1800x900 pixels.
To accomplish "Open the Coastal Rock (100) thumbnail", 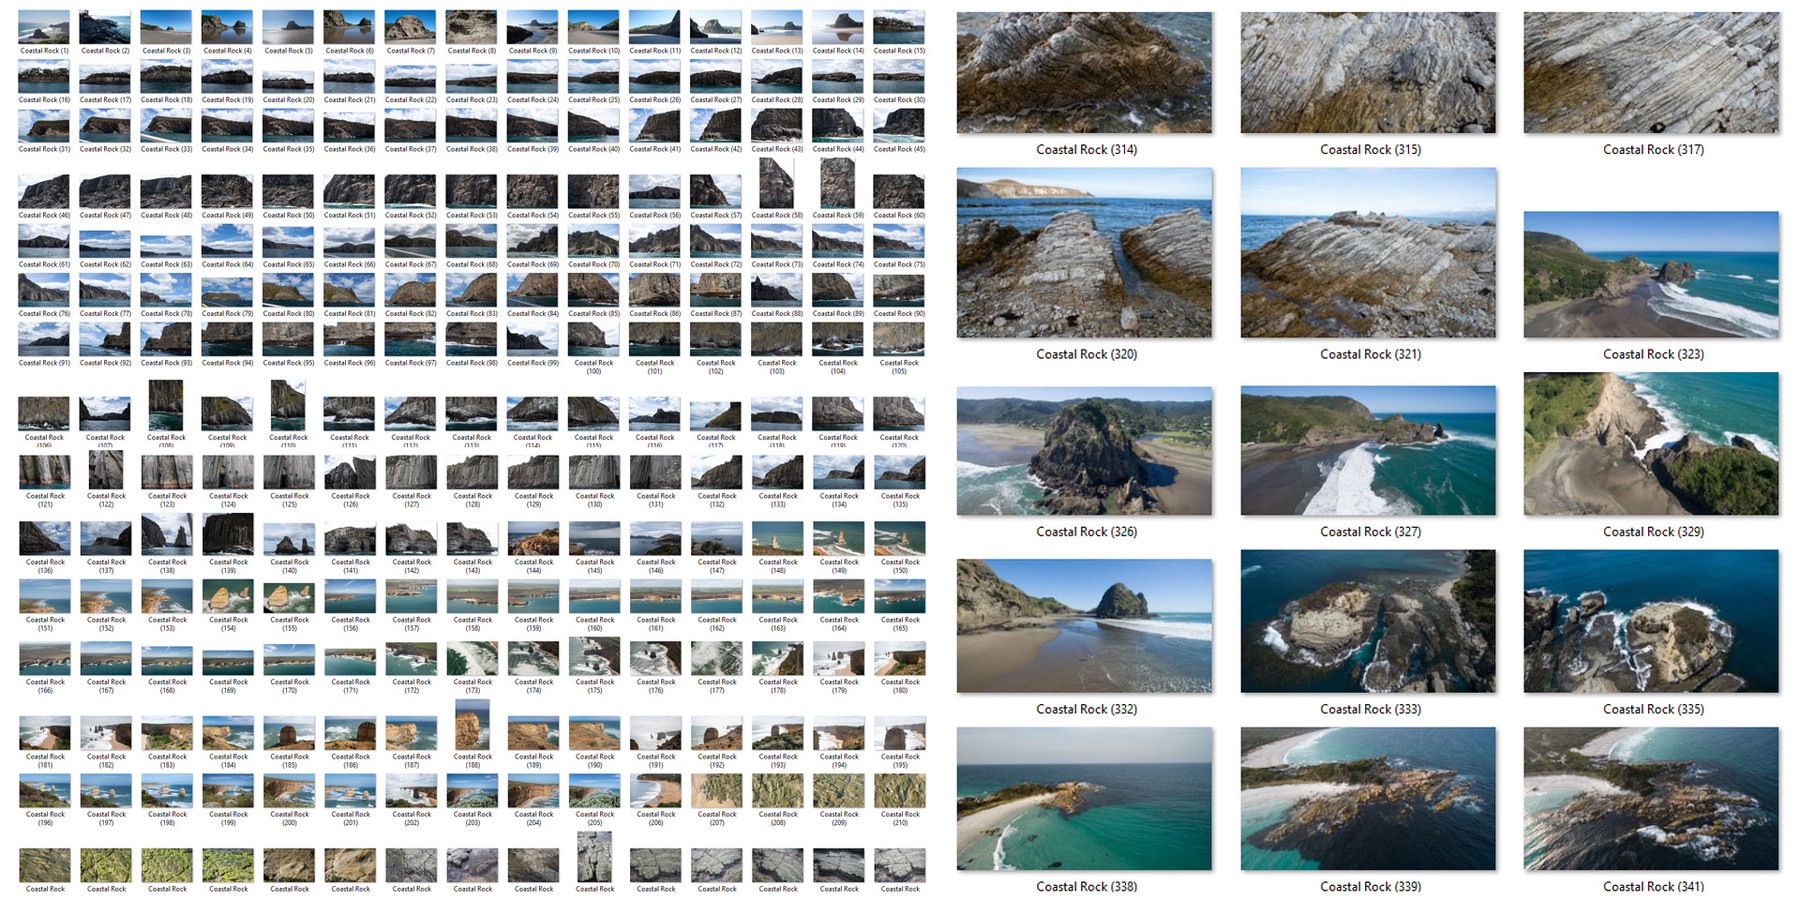I will [594, 340].
